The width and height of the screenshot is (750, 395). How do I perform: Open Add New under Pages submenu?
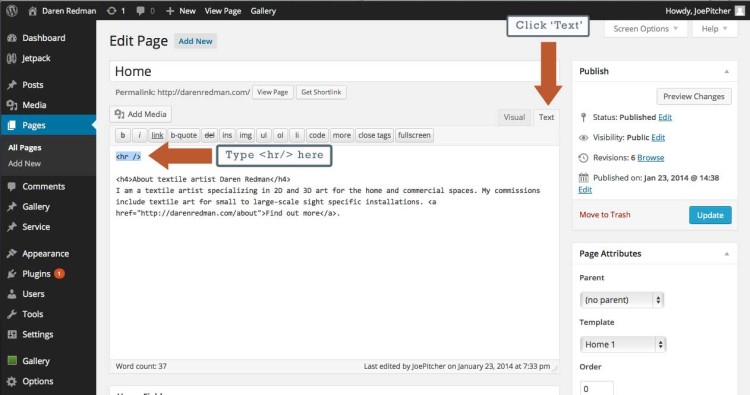click(x=24, y=164)
